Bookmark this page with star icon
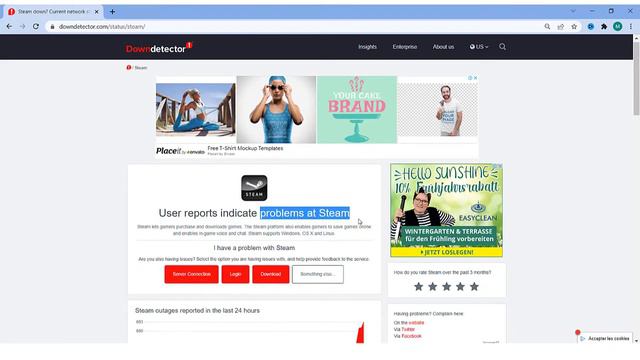 tap(574, 27)
